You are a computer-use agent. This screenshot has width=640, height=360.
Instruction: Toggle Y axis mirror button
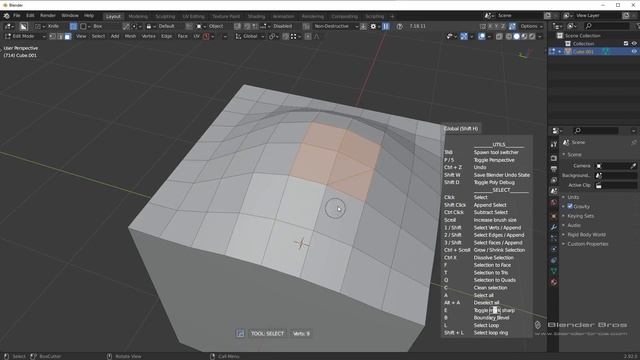pyautogui.click(x=496, y=26)
